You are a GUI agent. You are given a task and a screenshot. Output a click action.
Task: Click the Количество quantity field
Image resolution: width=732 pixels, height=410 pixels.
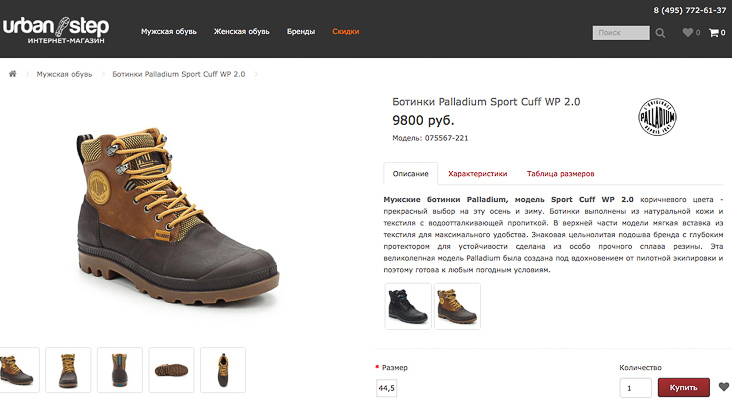pyautogui.click(x=635, y=388)
